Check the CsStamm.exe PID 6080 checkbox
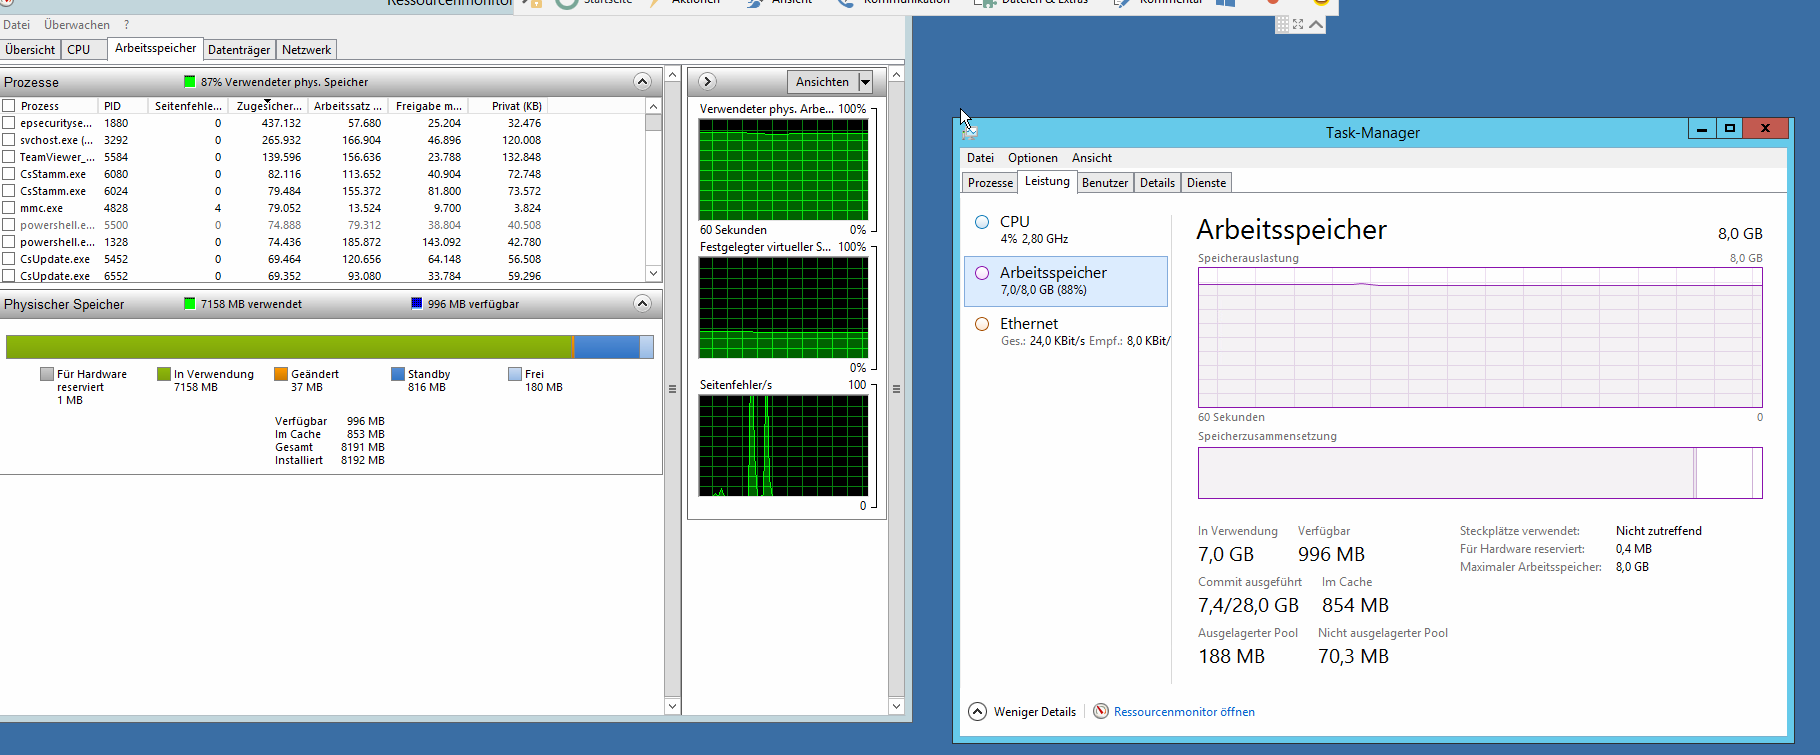 click(x=9, y=174)
